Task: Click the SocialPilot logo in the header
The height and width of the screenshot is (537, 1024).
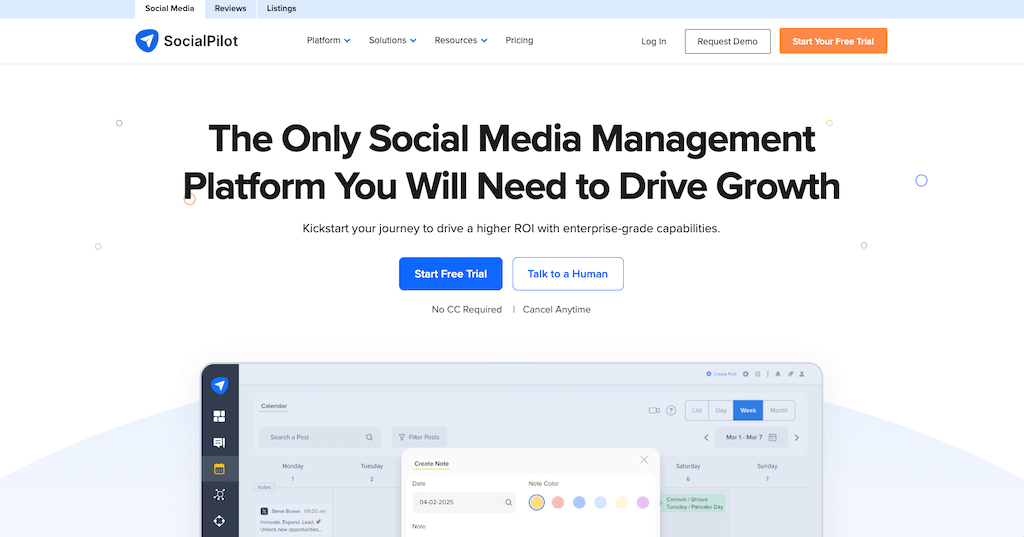Action: [x=187, y=41]
